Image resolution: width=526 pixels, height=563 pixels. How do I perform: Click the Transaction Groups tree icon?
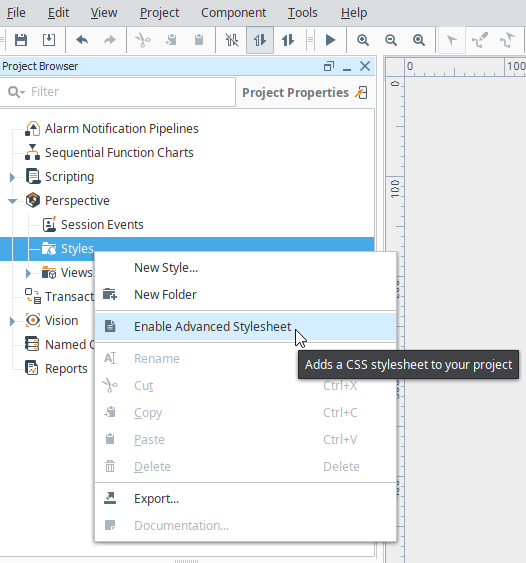(33, 296)
